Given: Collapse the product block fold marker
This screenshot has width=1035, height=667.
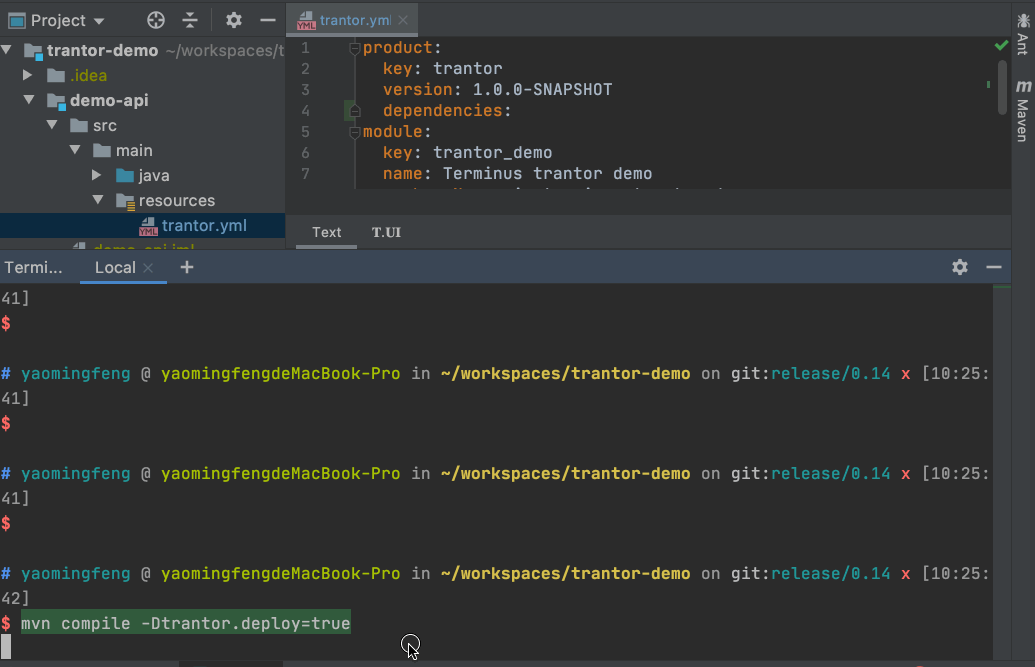Looking at the screenshot, I should point(353,46).
